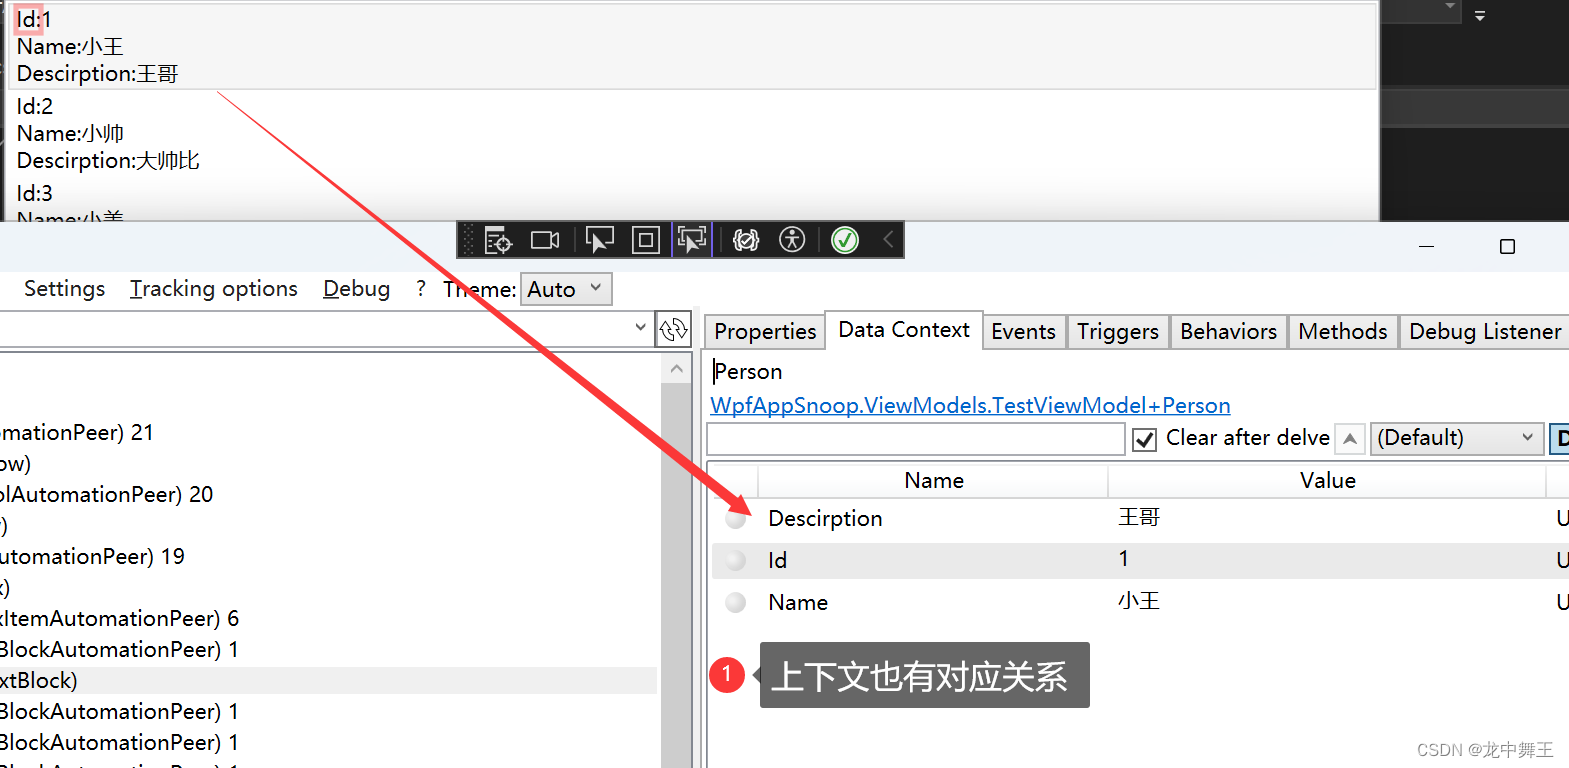Minimize the Snoop window
The width and height of the screenshot is (1569, 768).
click(1427, 246)
